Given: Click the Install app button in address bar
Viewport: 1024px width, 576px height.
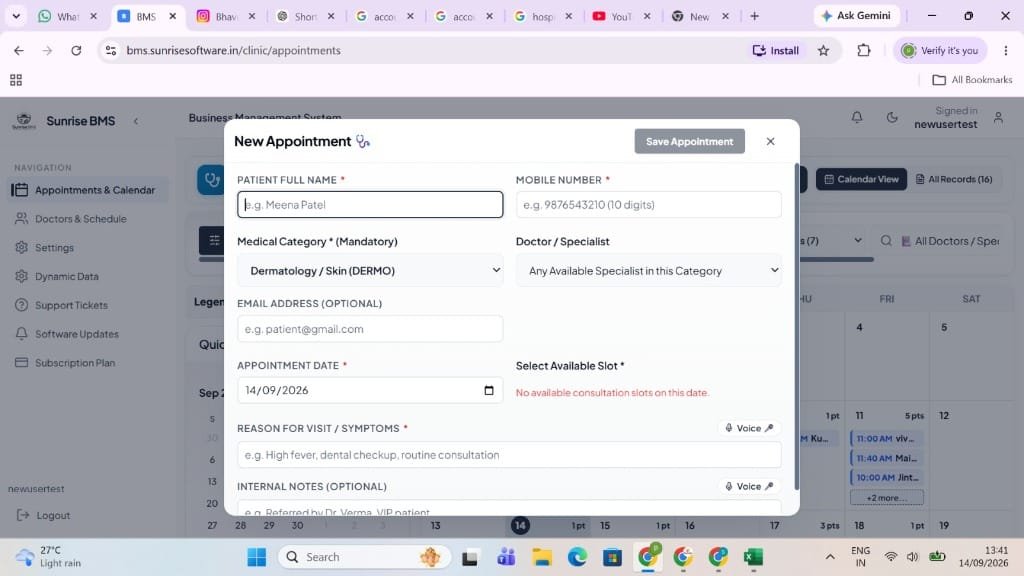Looking at the screenshot, I should (x=776, y=50).
